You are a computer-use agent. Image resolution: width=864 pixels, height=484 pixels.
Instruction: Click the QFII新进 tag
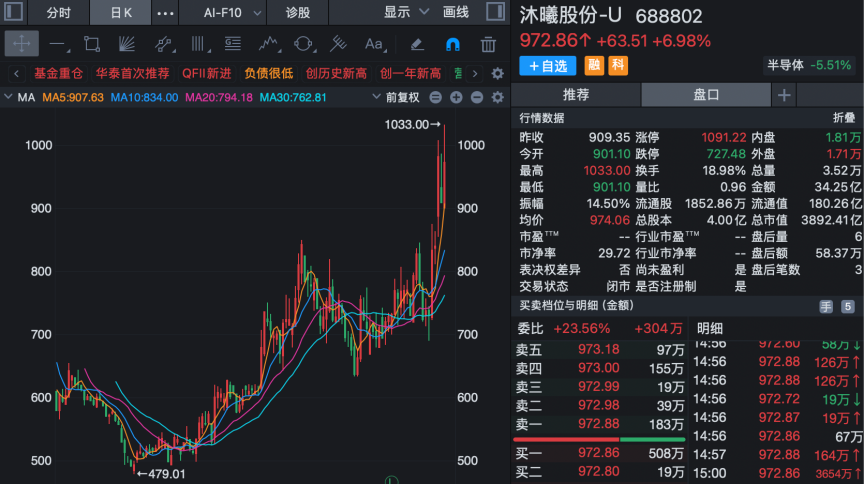pyautogui.click(x=207, y=73)
